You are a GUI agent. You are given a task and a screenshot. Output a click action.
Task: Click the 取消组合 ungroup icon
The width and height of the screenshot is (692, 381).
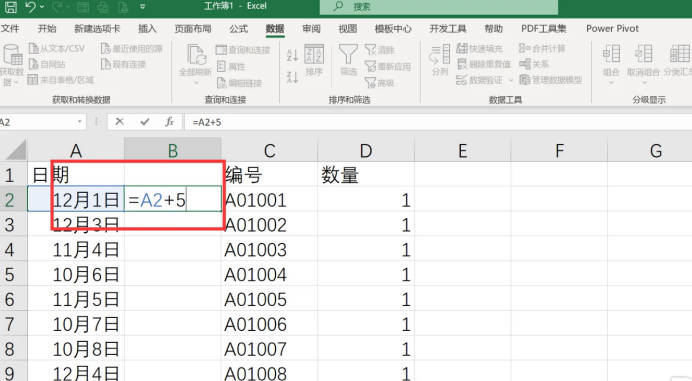(x=643, y=54)
